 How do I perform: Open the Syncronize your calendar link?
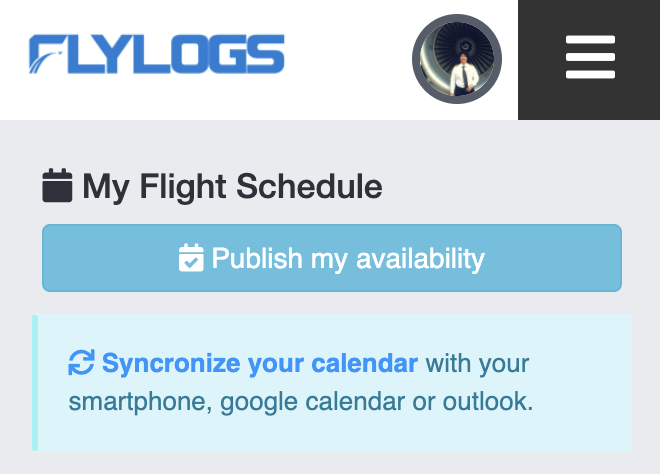click(x=259, y=363)
